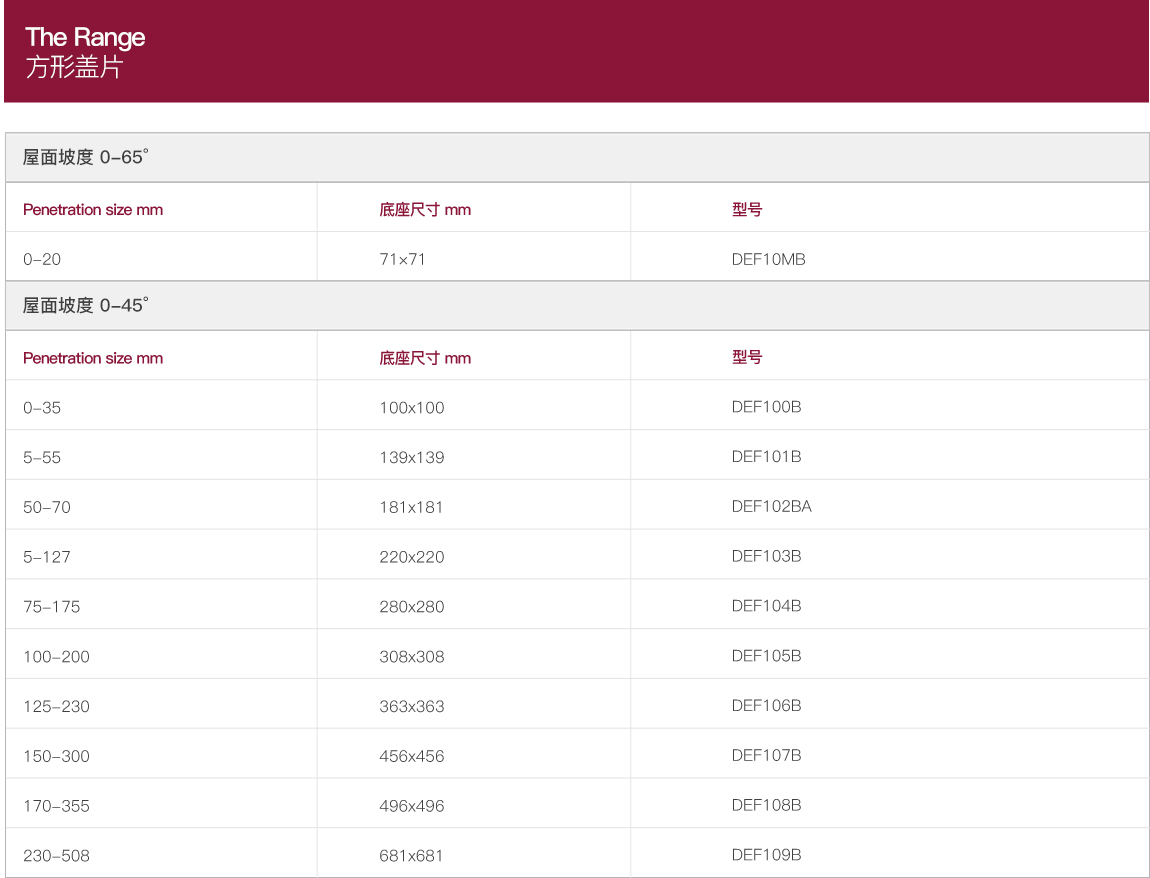Select the '屋面坡度 0-45°' section header
1150x878 pixels.
(577, 305)
